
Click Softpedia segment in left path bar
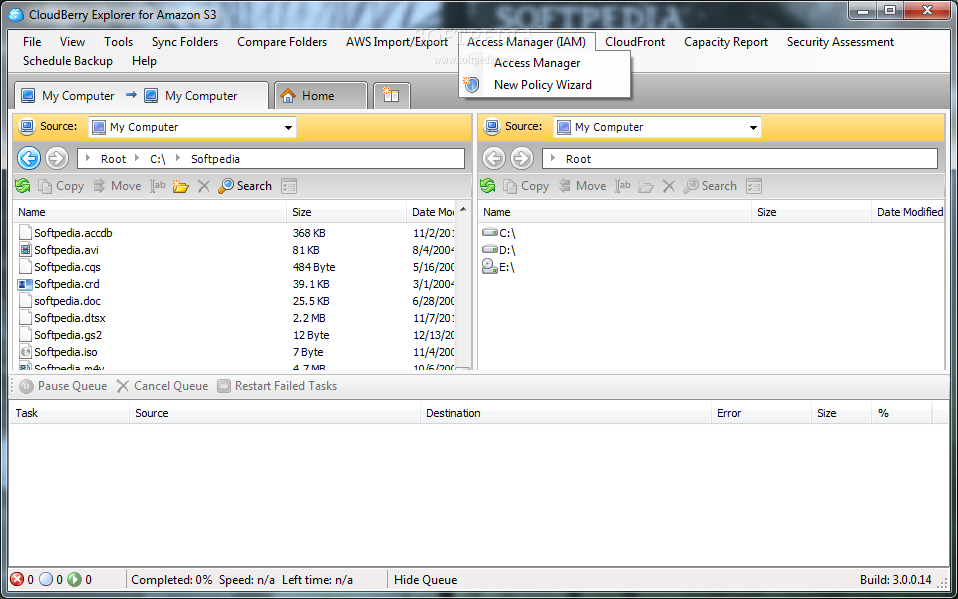(215, 159)
